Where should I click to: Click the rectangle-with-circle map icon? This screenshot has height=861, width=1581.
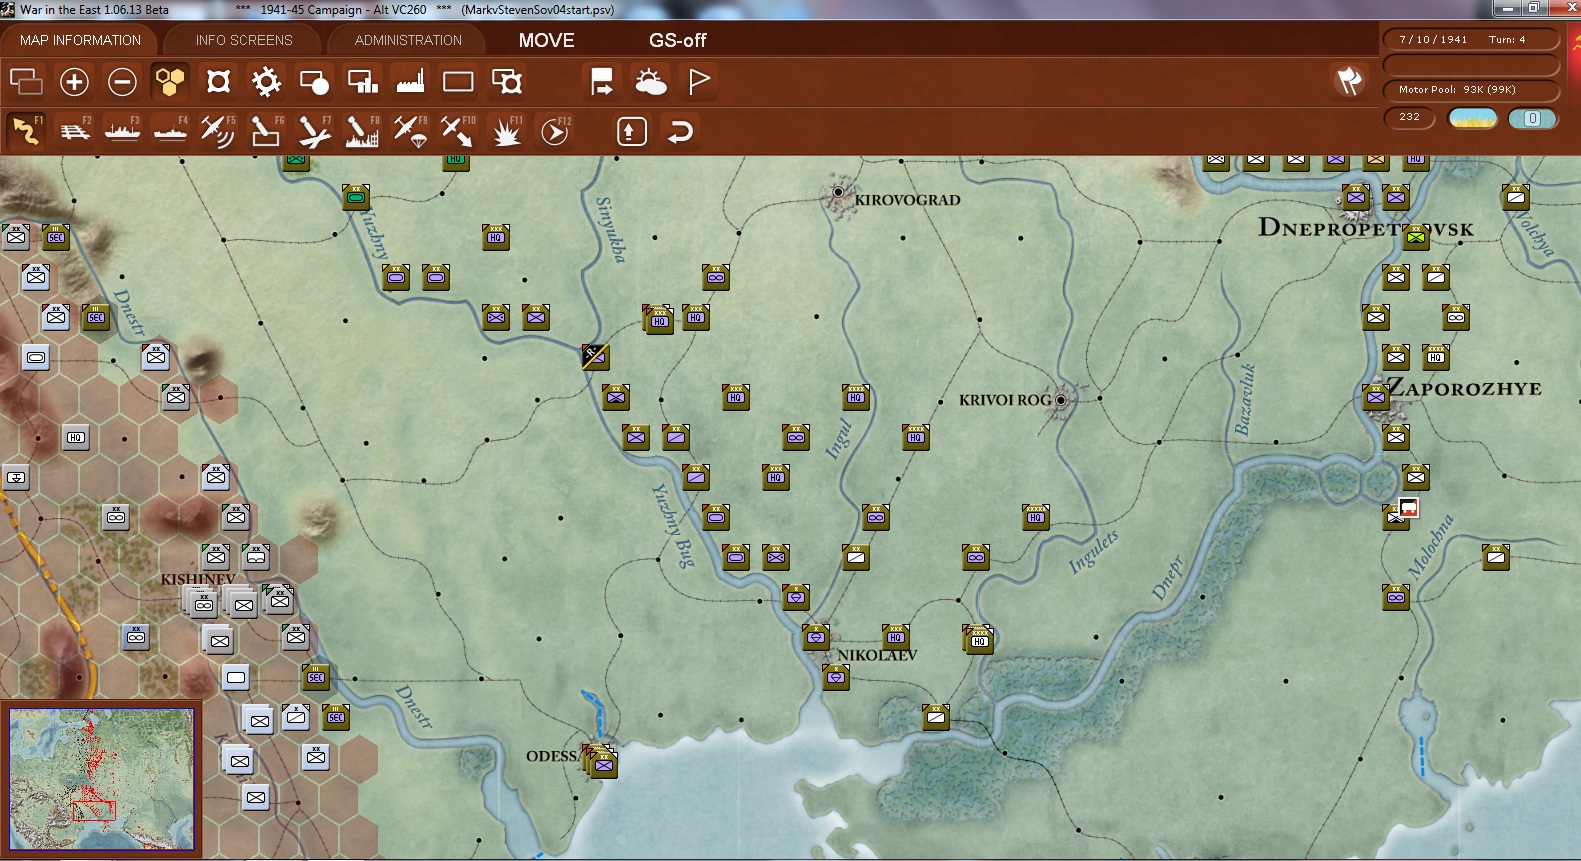coord(314,81)
